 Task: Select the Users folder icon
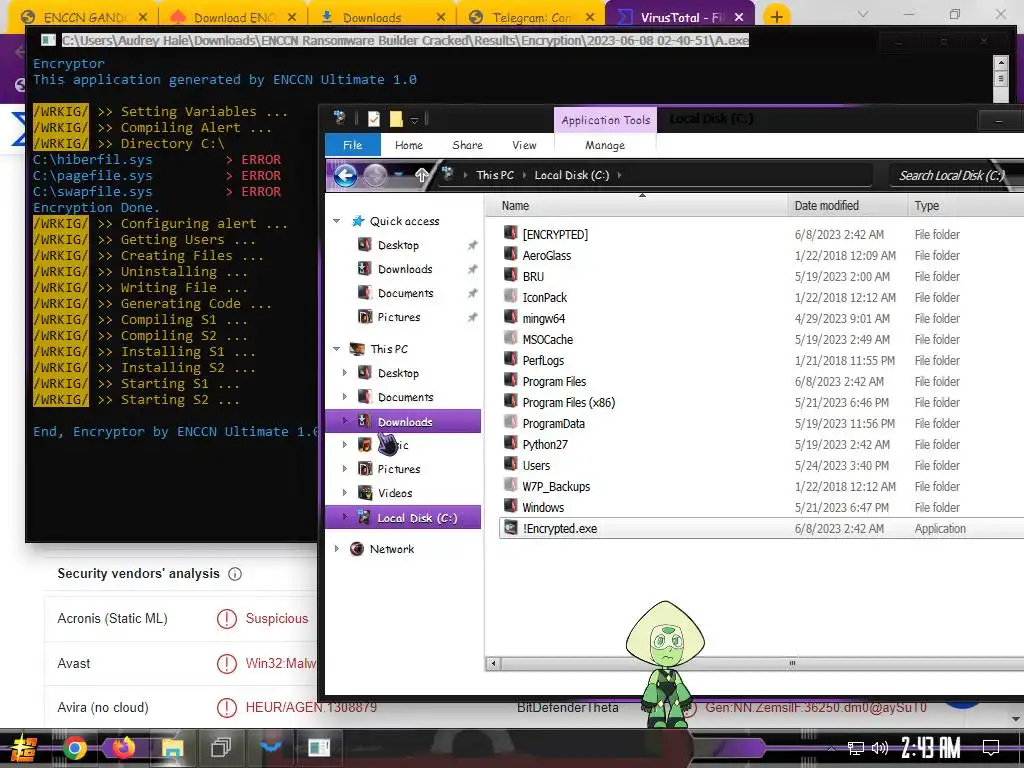pyautogui.click(x=511, y=464)
